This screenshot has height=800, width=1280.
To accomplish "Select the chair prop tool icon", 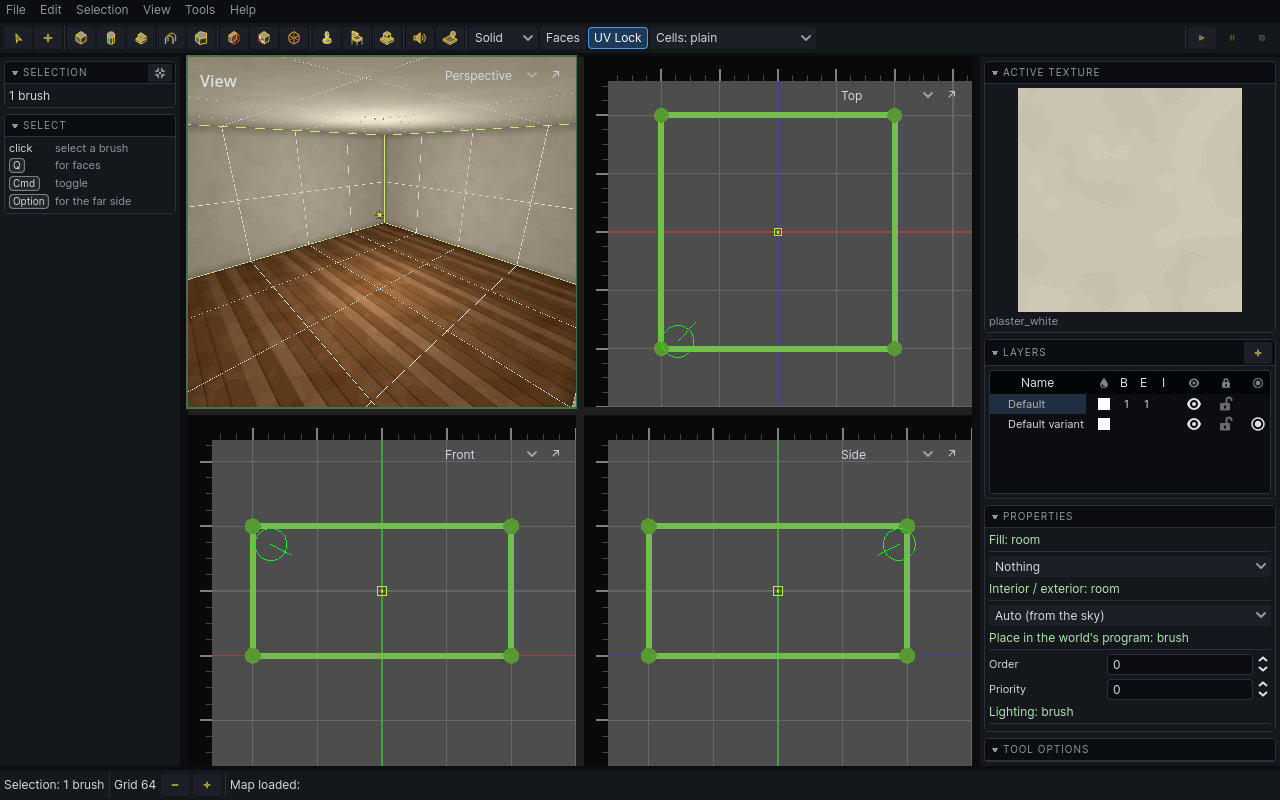I will tap(357, 38).
